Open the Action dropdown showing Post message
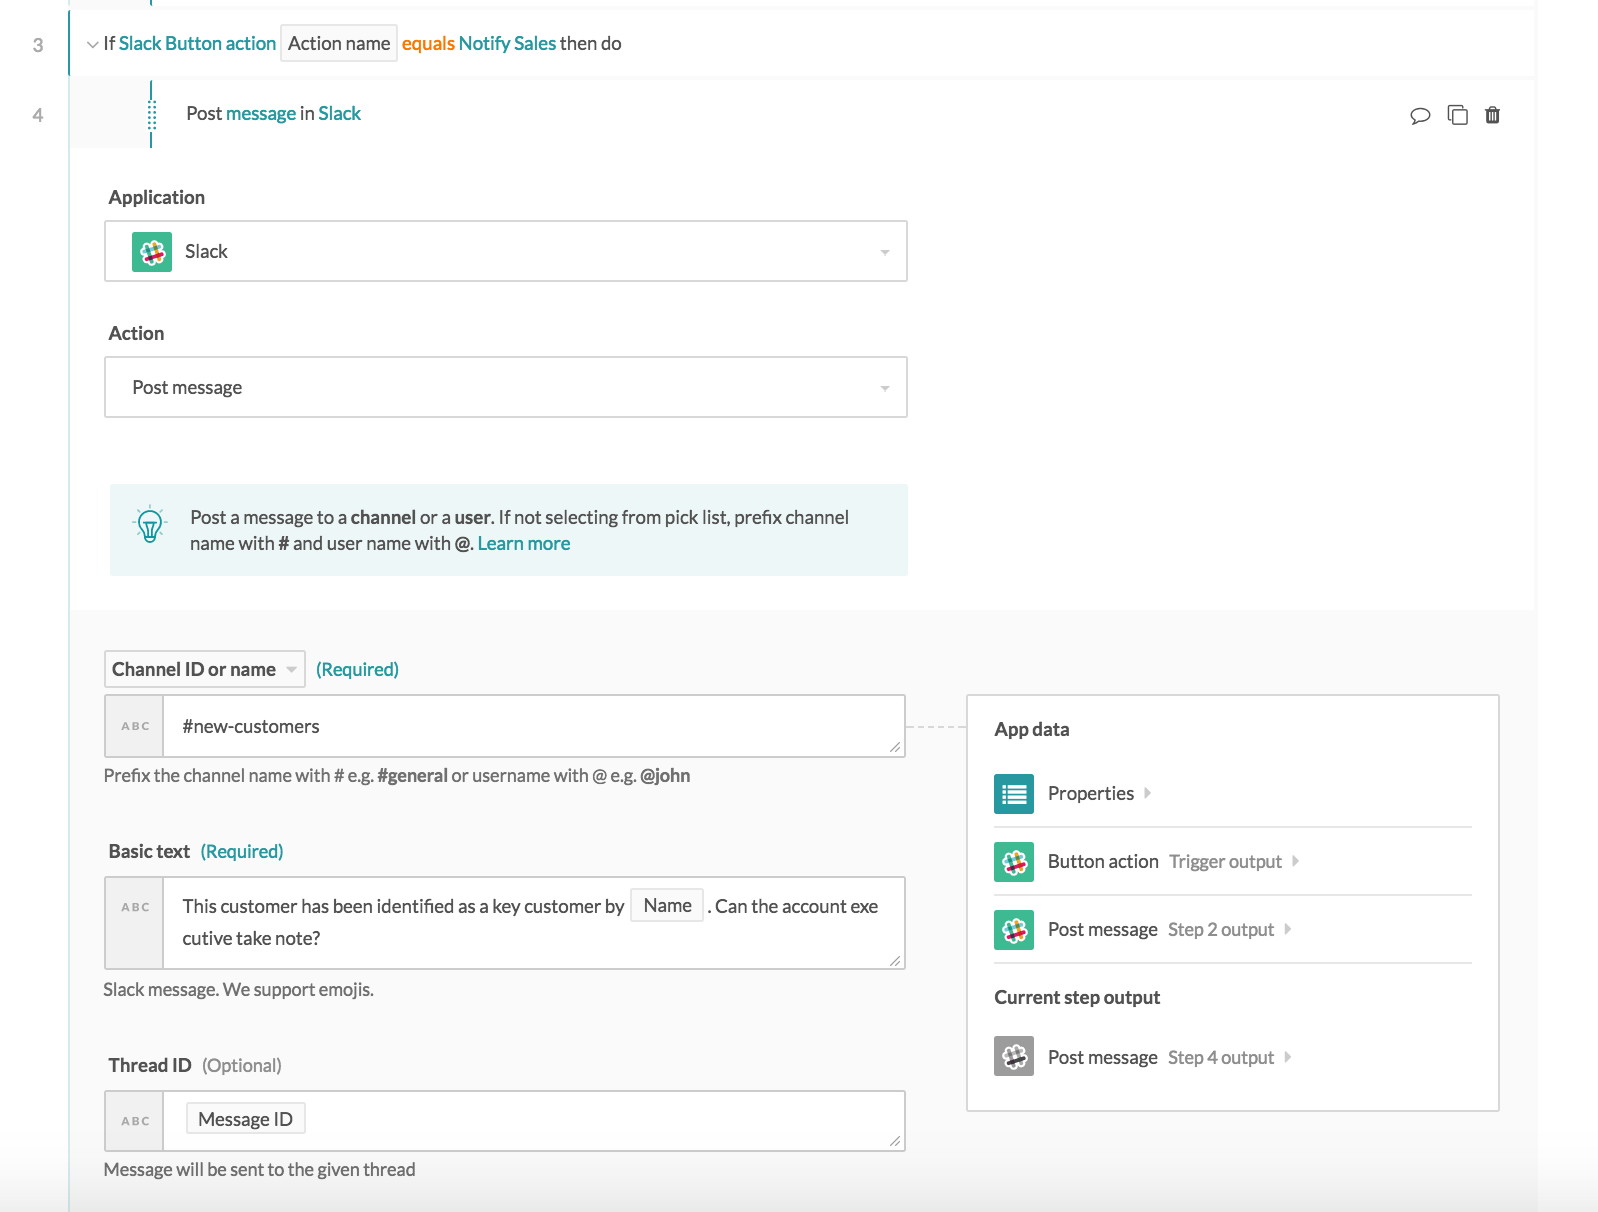This screenshot has height=1212, width=1598. pyautogui.click(x=505, y=387)
